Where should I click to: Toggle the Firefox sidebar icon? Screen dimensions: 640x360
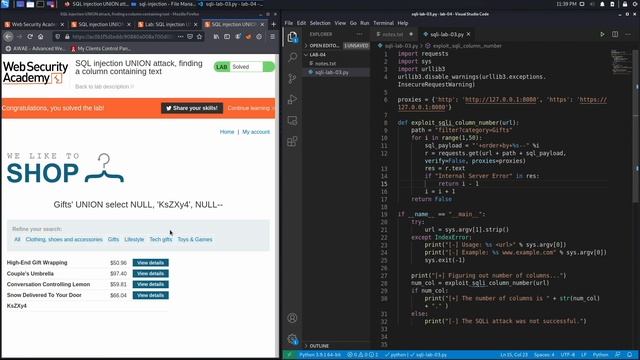pos(227,36)
